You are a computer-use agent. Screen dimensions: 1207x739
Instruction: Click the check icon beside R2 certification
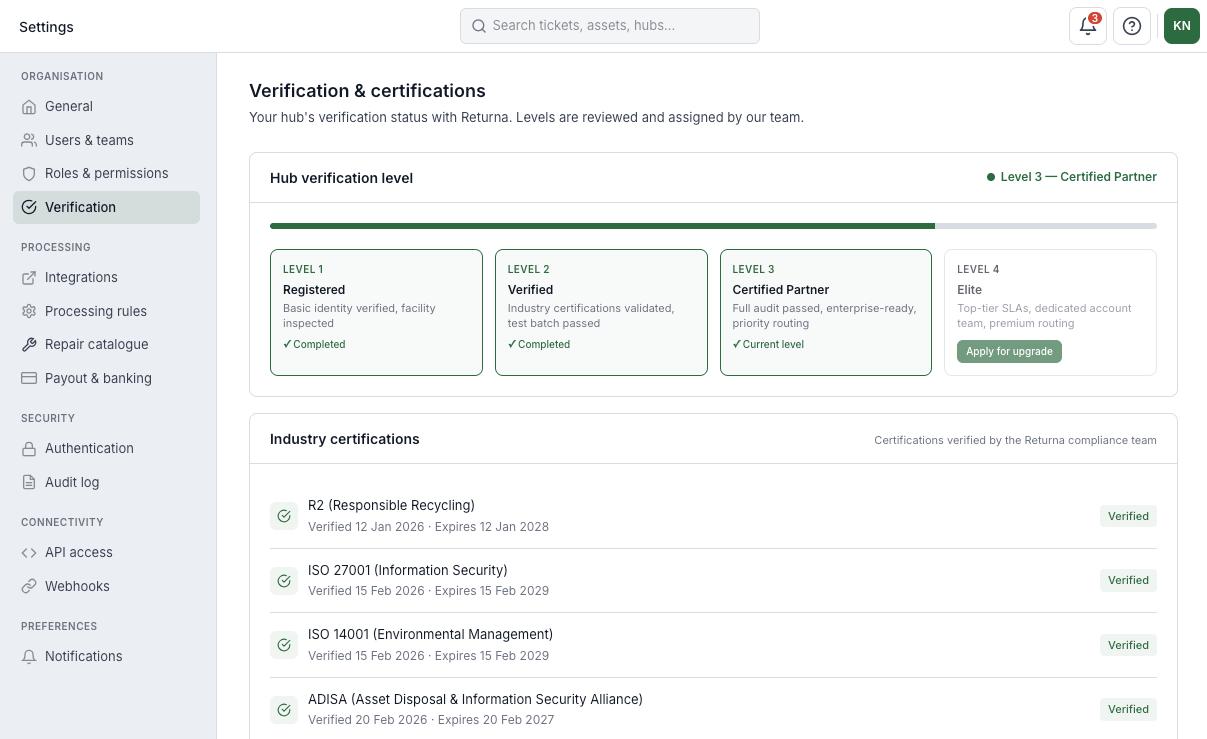pos(284,516)
